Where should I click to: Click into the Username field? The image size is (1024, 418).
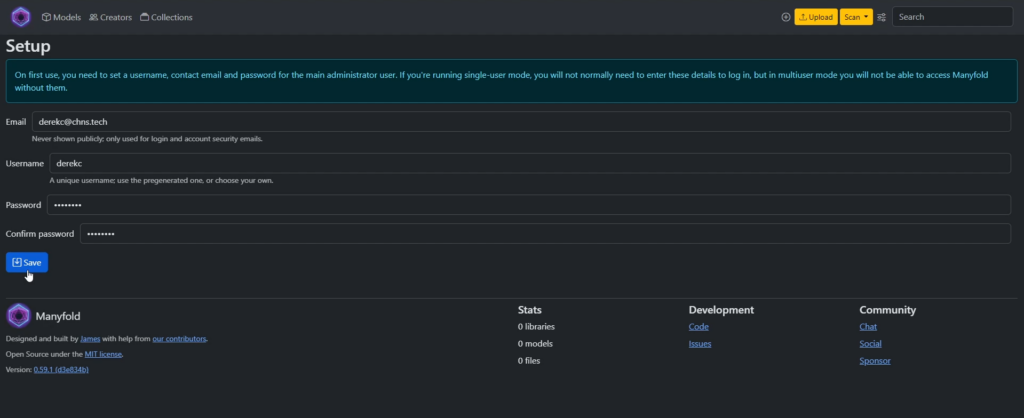click(x=530, y=163)
